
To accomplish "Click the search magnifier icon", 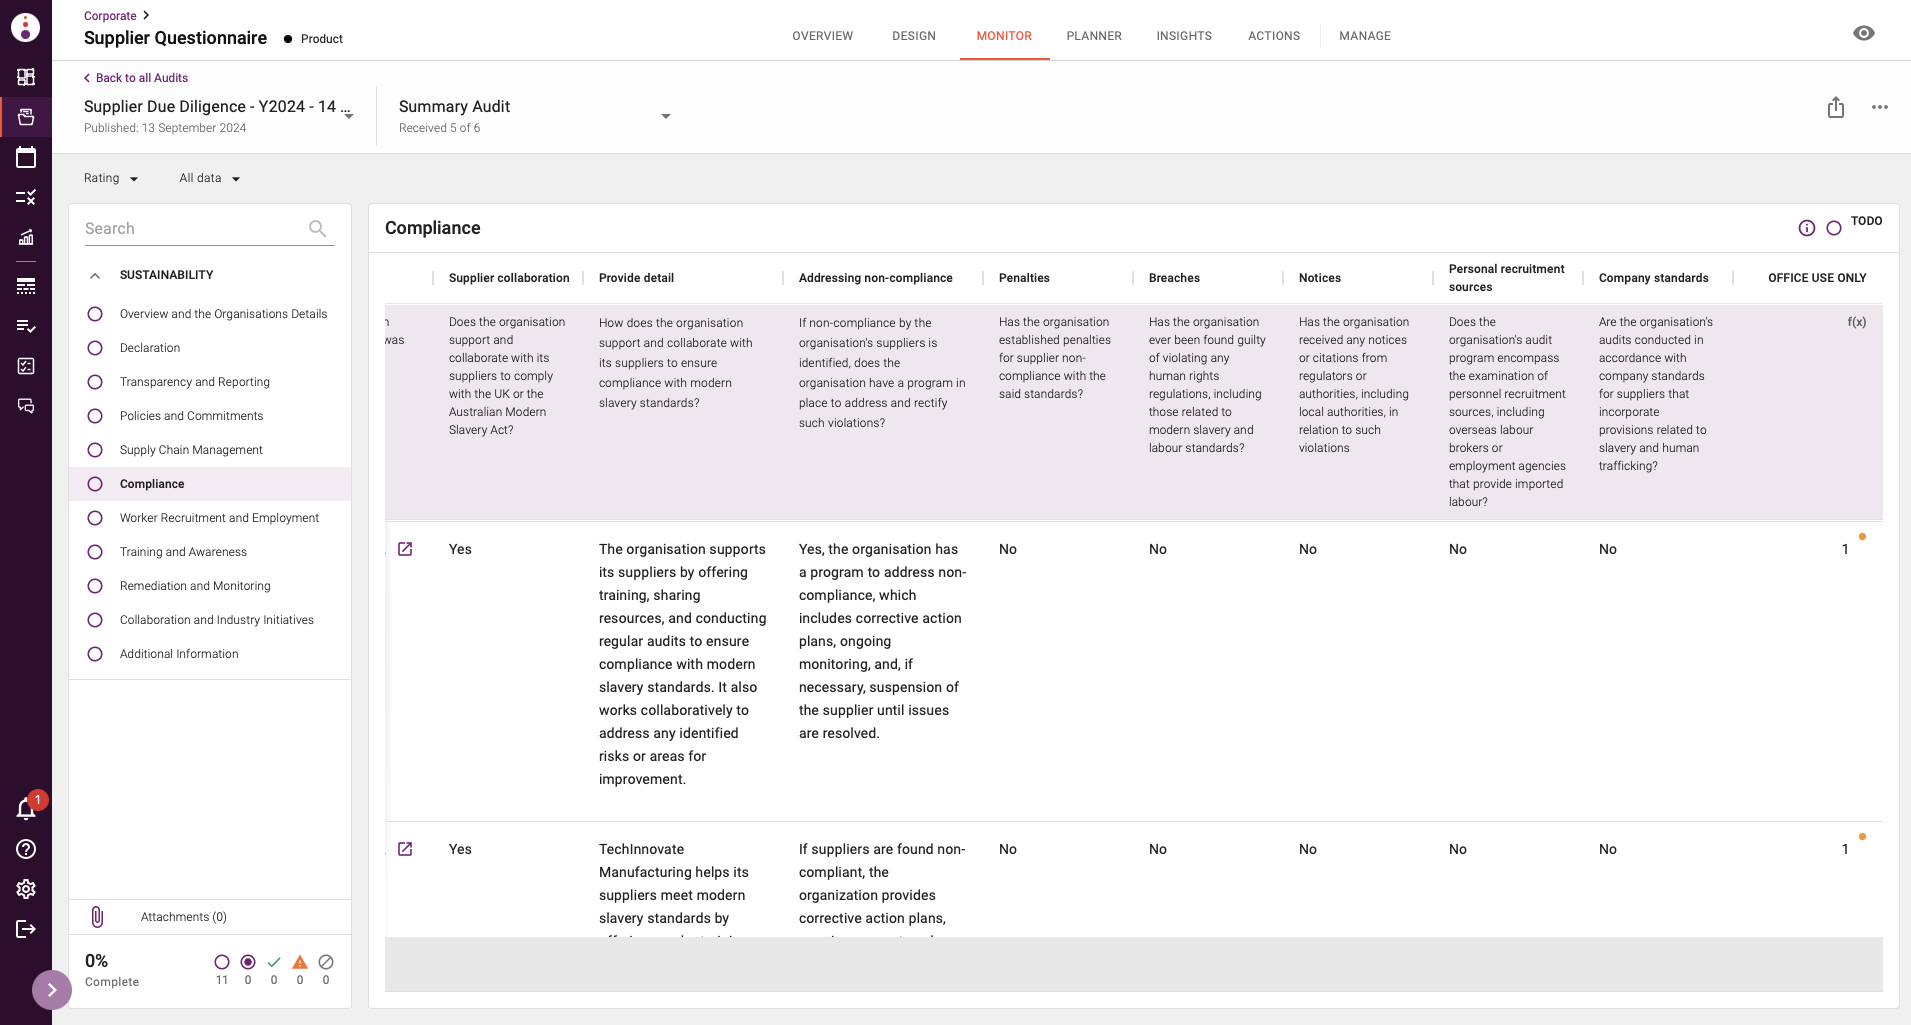I will [317, 228].
